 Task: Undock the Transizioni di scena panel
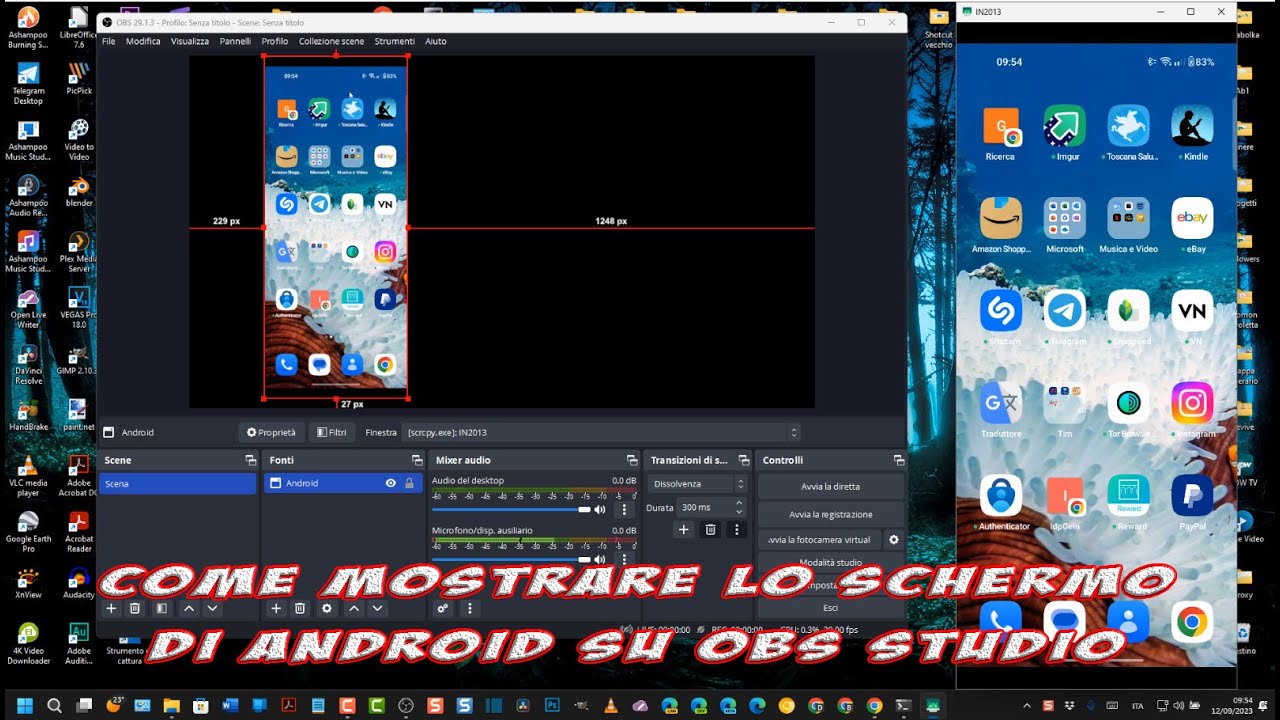743,460
